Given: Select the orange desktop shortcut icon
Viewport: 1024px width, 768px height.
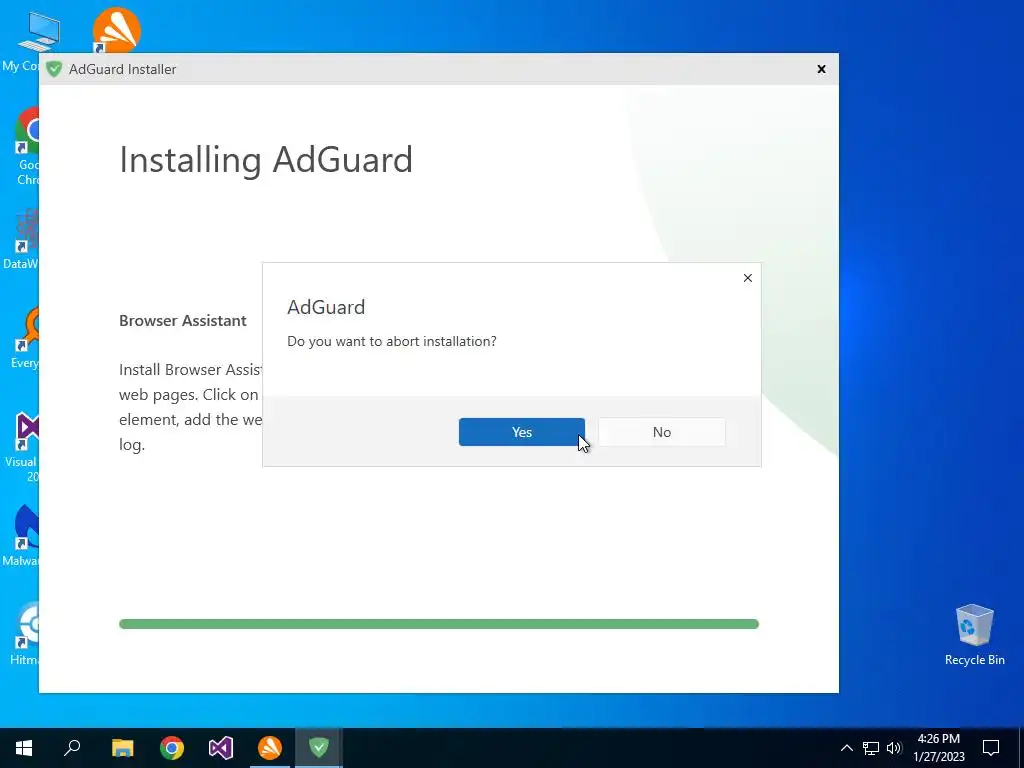Looking at the screenshot, I should point(116,30).
